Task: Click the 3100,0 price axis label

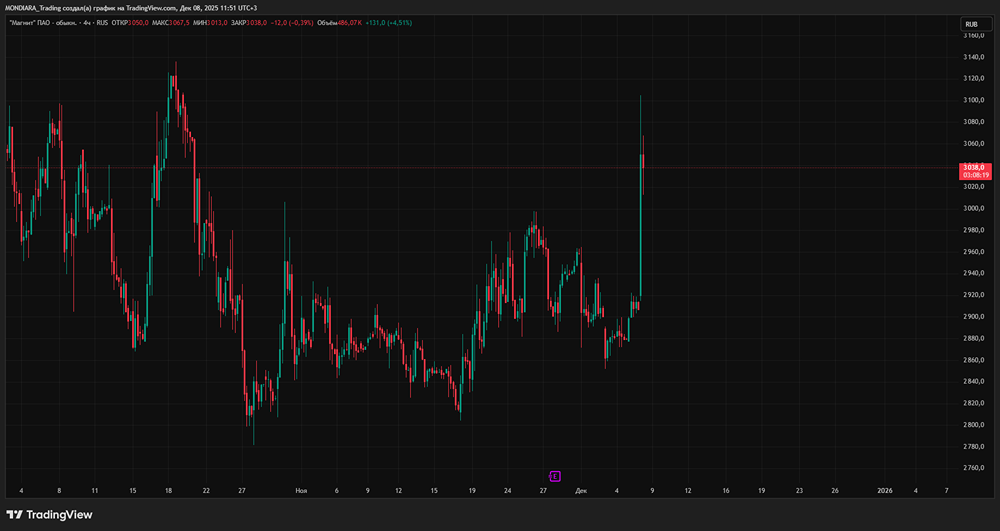Action: pyautogui.click(x=975, y=101)
